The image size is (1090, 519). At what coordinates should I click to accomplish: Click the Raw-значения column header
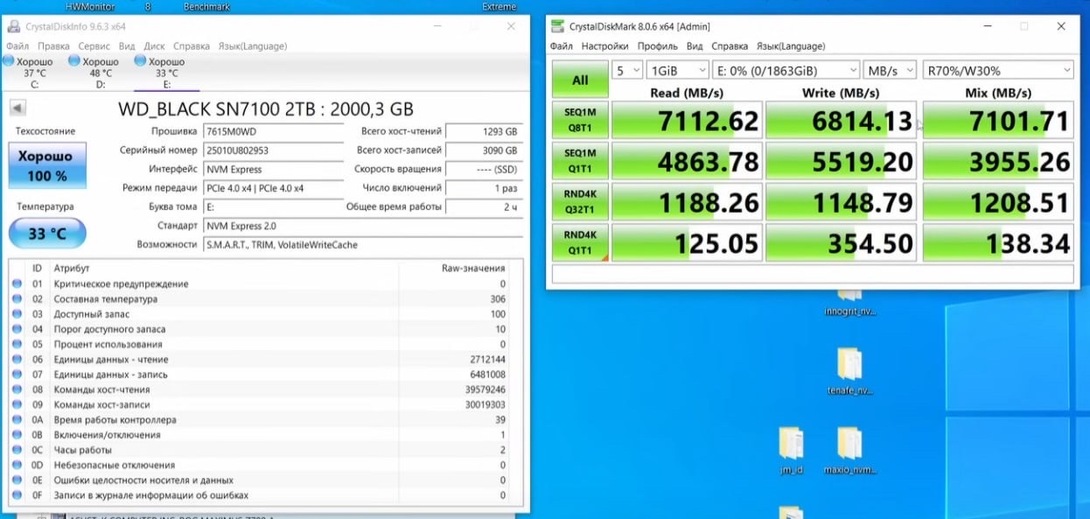473,268
